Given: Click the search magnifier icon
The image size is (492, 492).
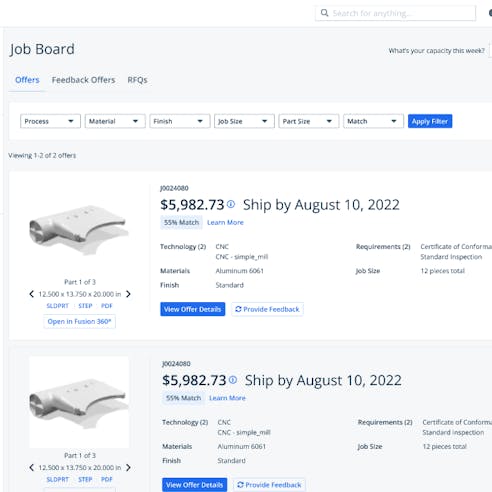Looking at the screenshot, I should [x=324, y=13].
